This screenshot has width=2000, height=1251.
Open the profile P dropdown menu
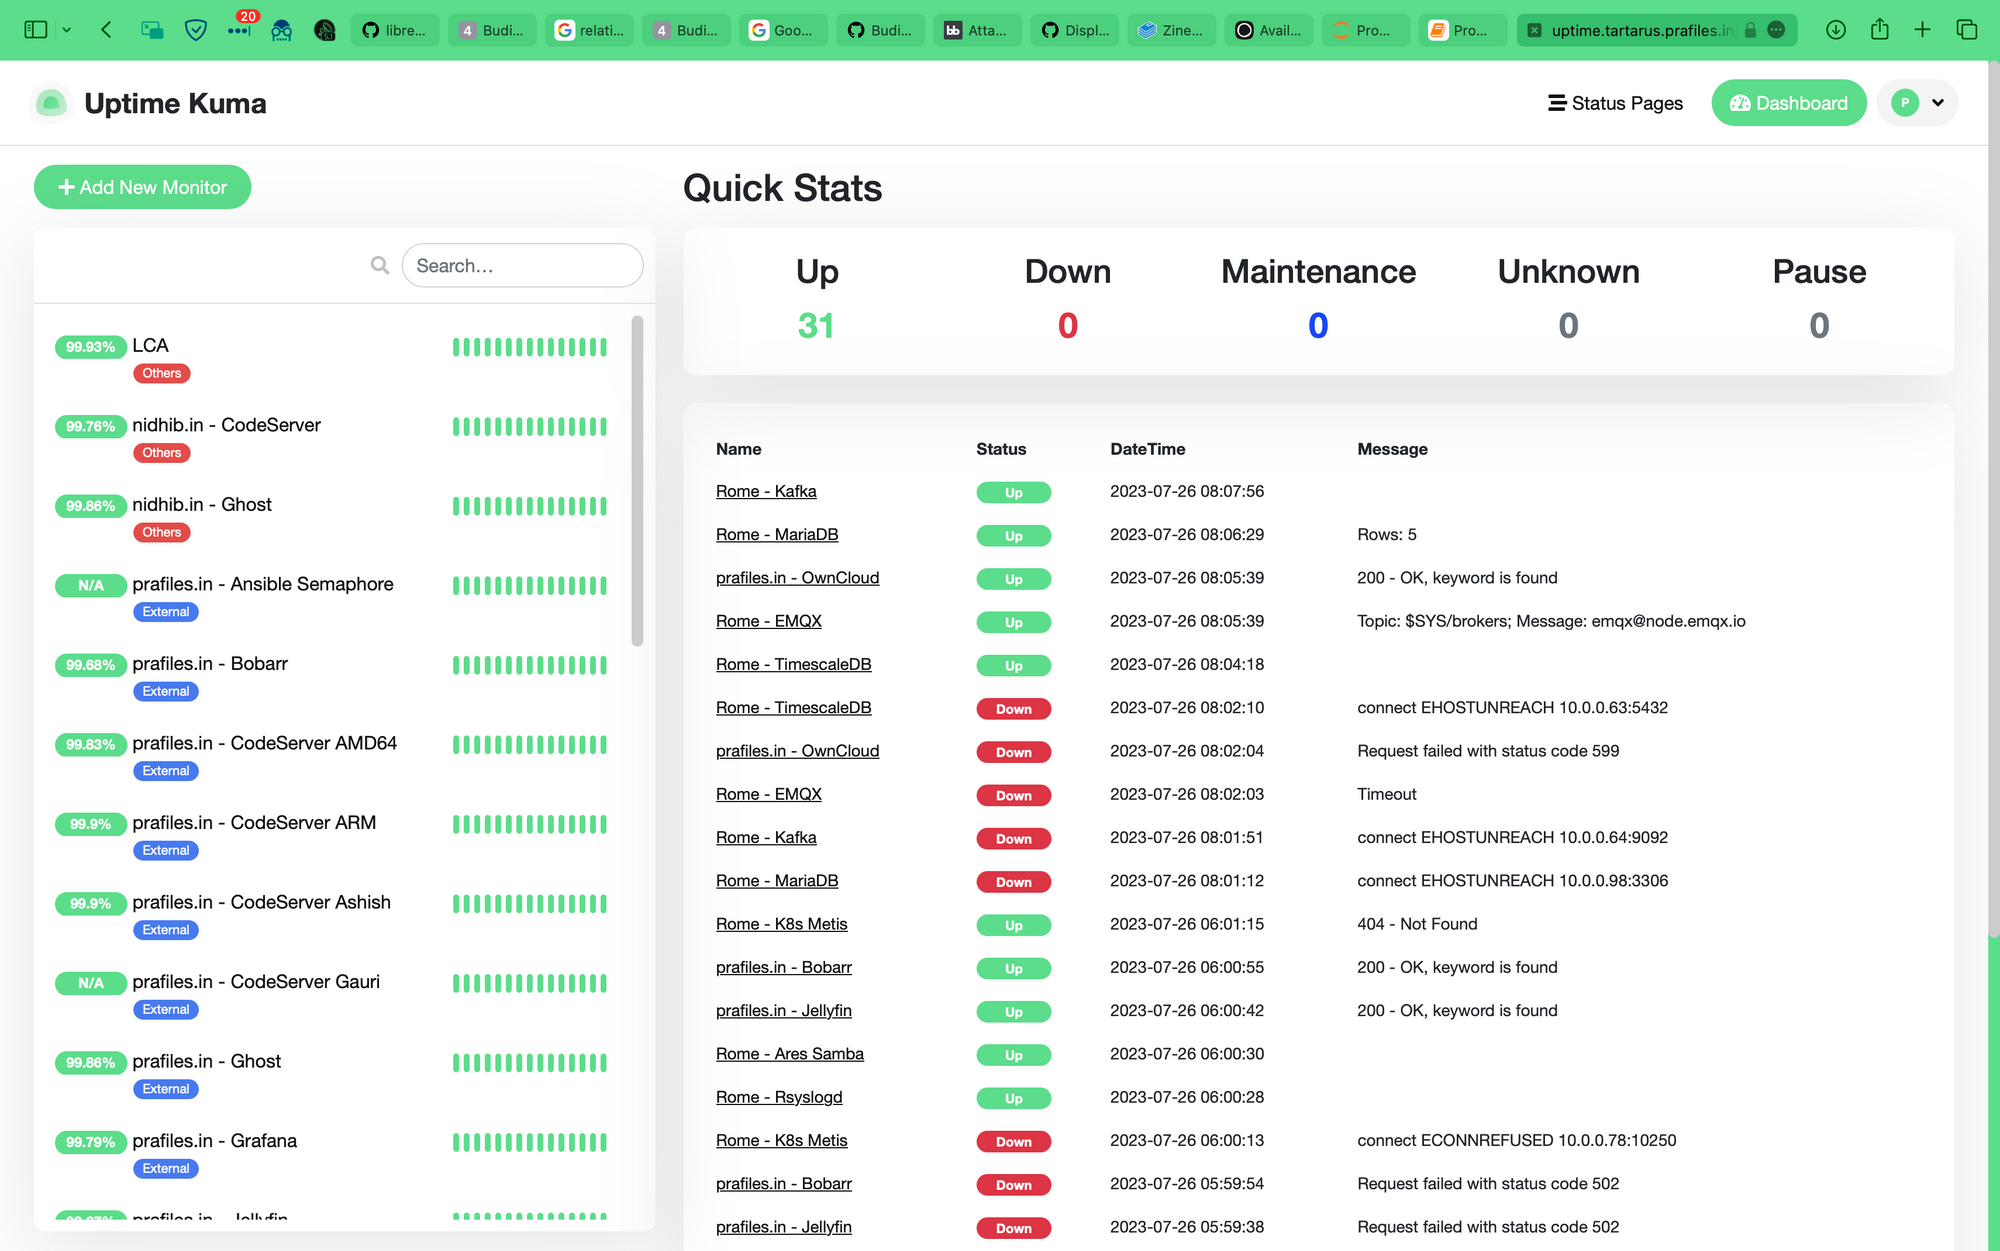coord(1917,103)
